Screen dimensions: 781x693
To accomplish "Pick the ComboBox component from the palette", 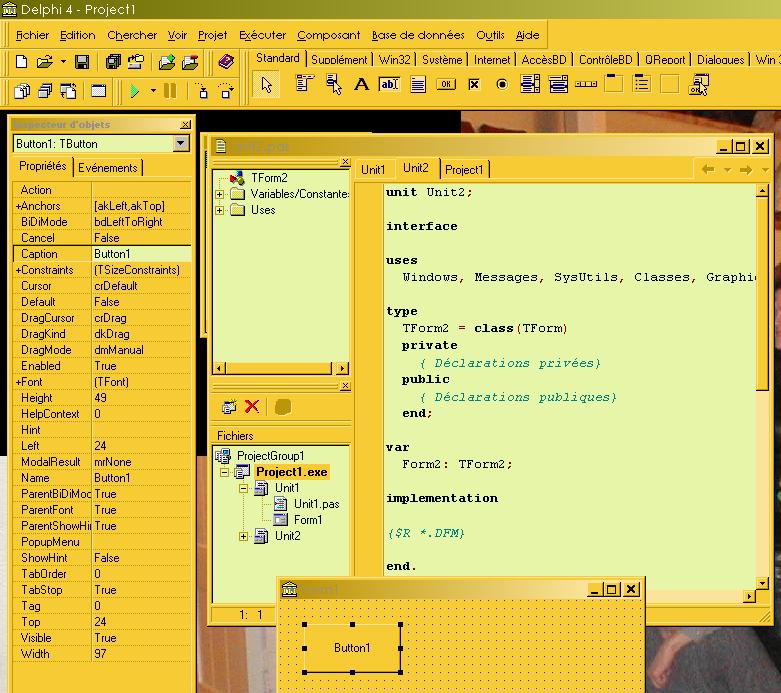I will click(x=558, y=84).
